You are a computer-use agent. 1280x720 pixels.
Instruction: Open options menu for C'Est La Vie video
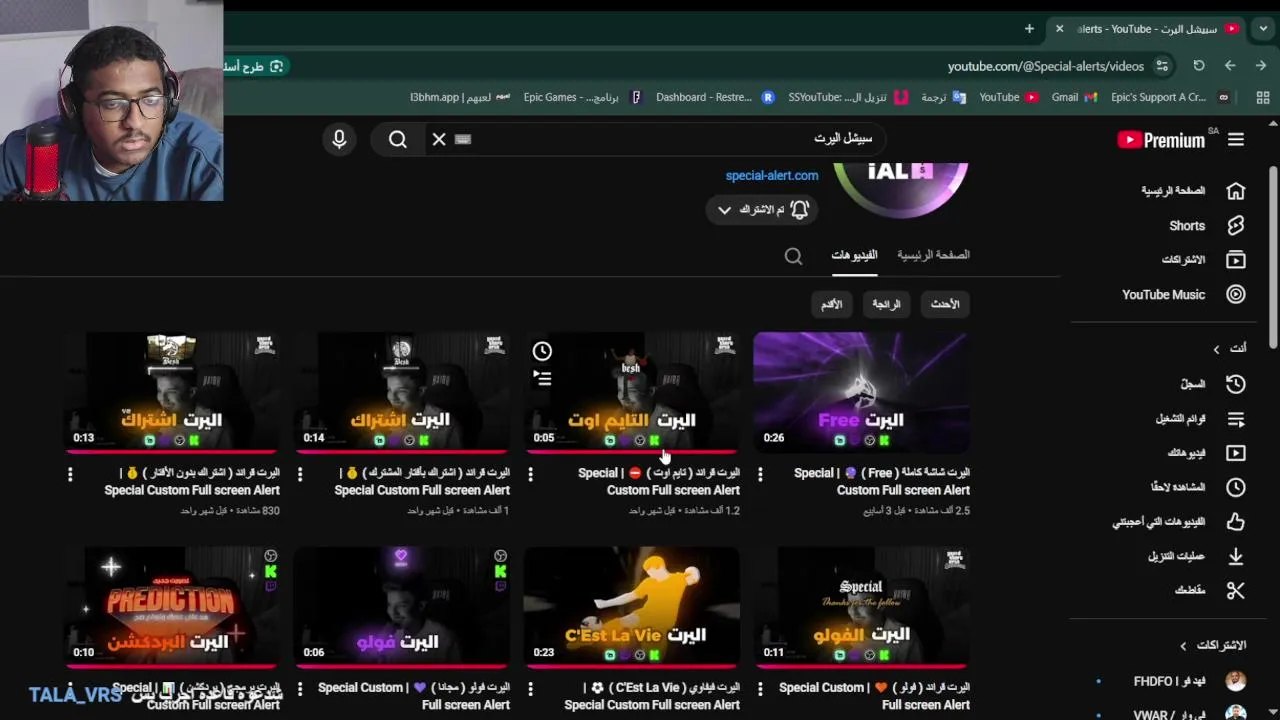pos(530,689)
